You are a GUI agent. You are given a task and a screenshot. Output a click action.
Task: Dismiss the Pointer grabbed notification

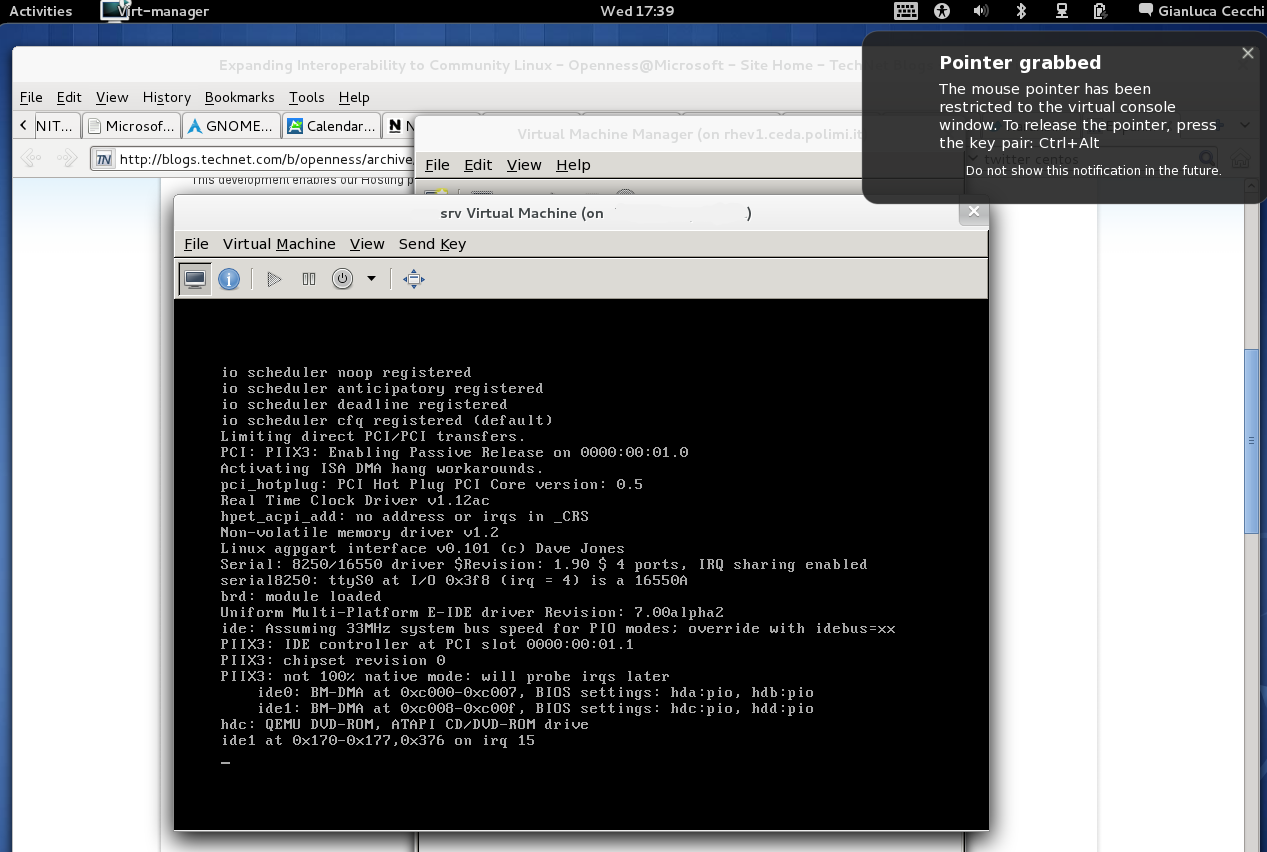(1247, 53)
